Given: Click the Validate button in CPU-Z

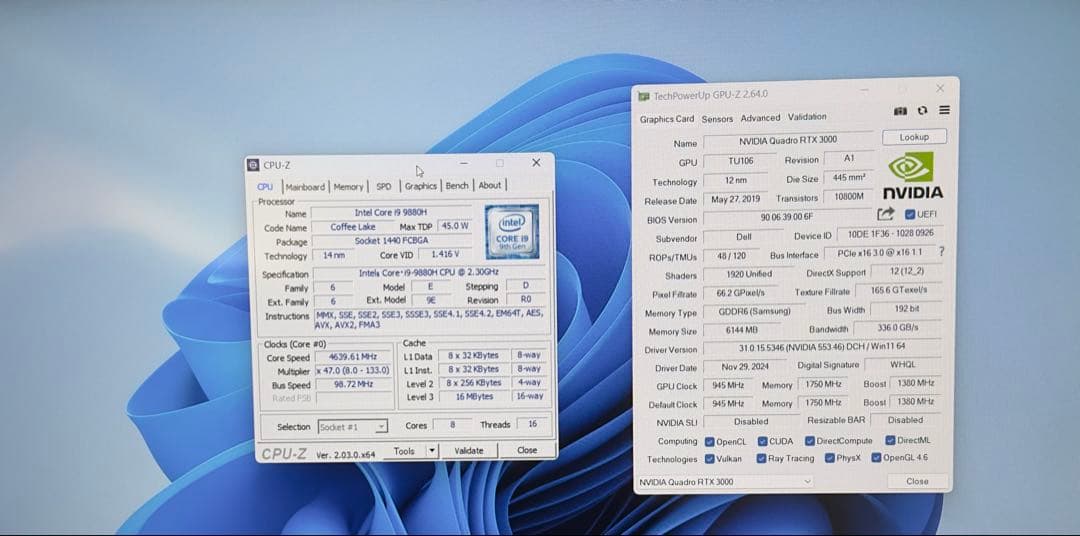Looking at the screenshot, I should pyautogui.click(x=468, y=451).
